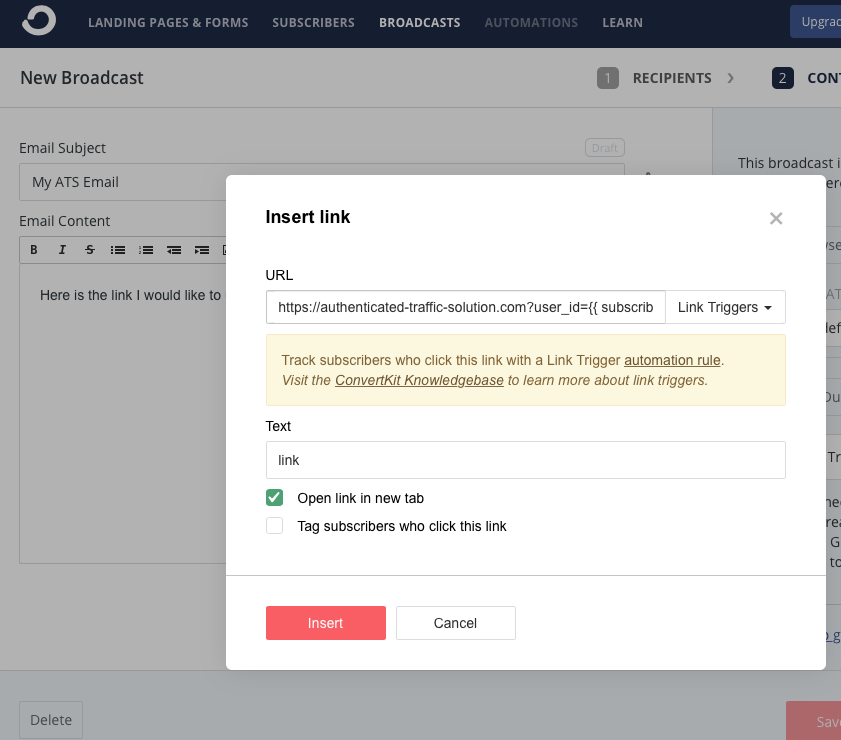Focus the URL input field

466,307
